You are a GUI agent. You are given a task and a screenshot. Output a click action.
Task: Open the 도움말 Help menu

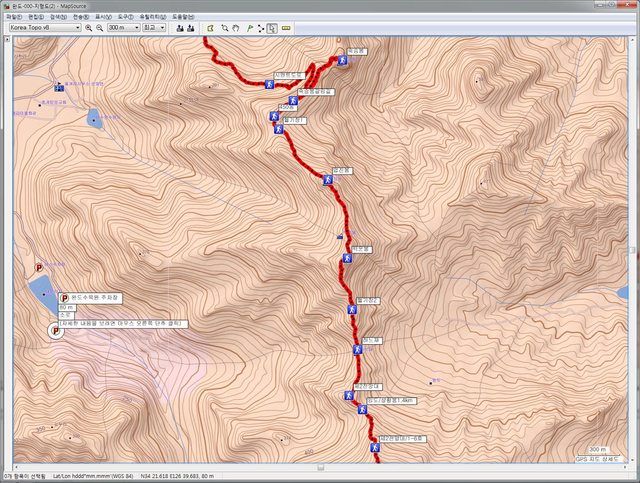click(x=183, y=17)
